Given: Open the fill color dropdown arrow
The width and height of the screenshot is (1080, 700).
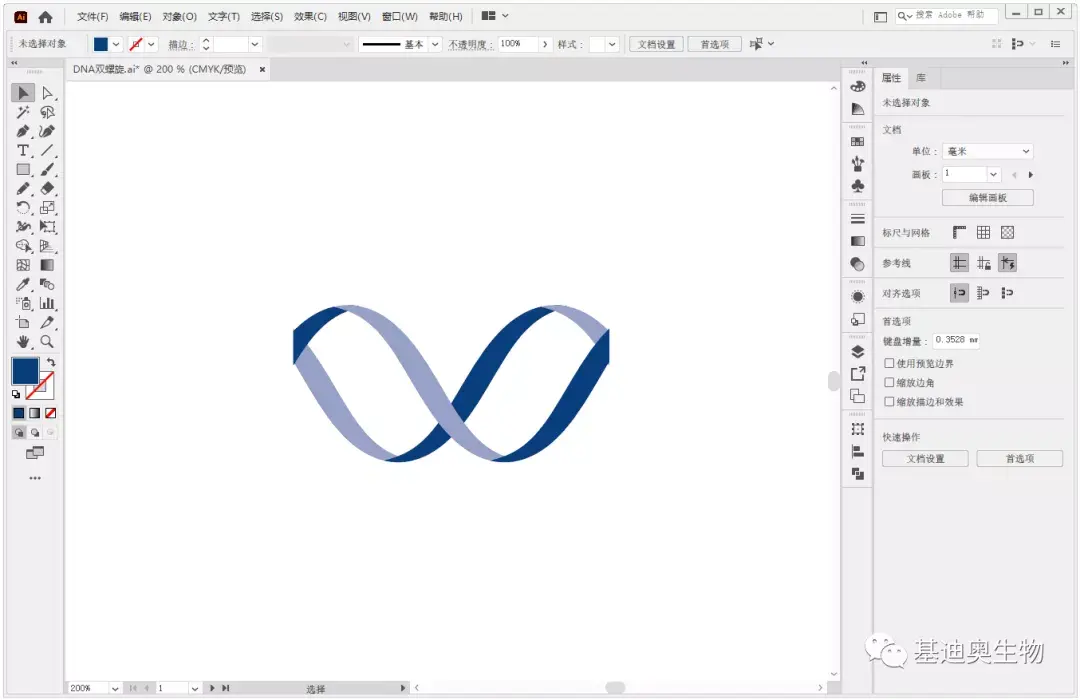Looking at the screenshot, I should pyautogui.click(x=116, y=45).
